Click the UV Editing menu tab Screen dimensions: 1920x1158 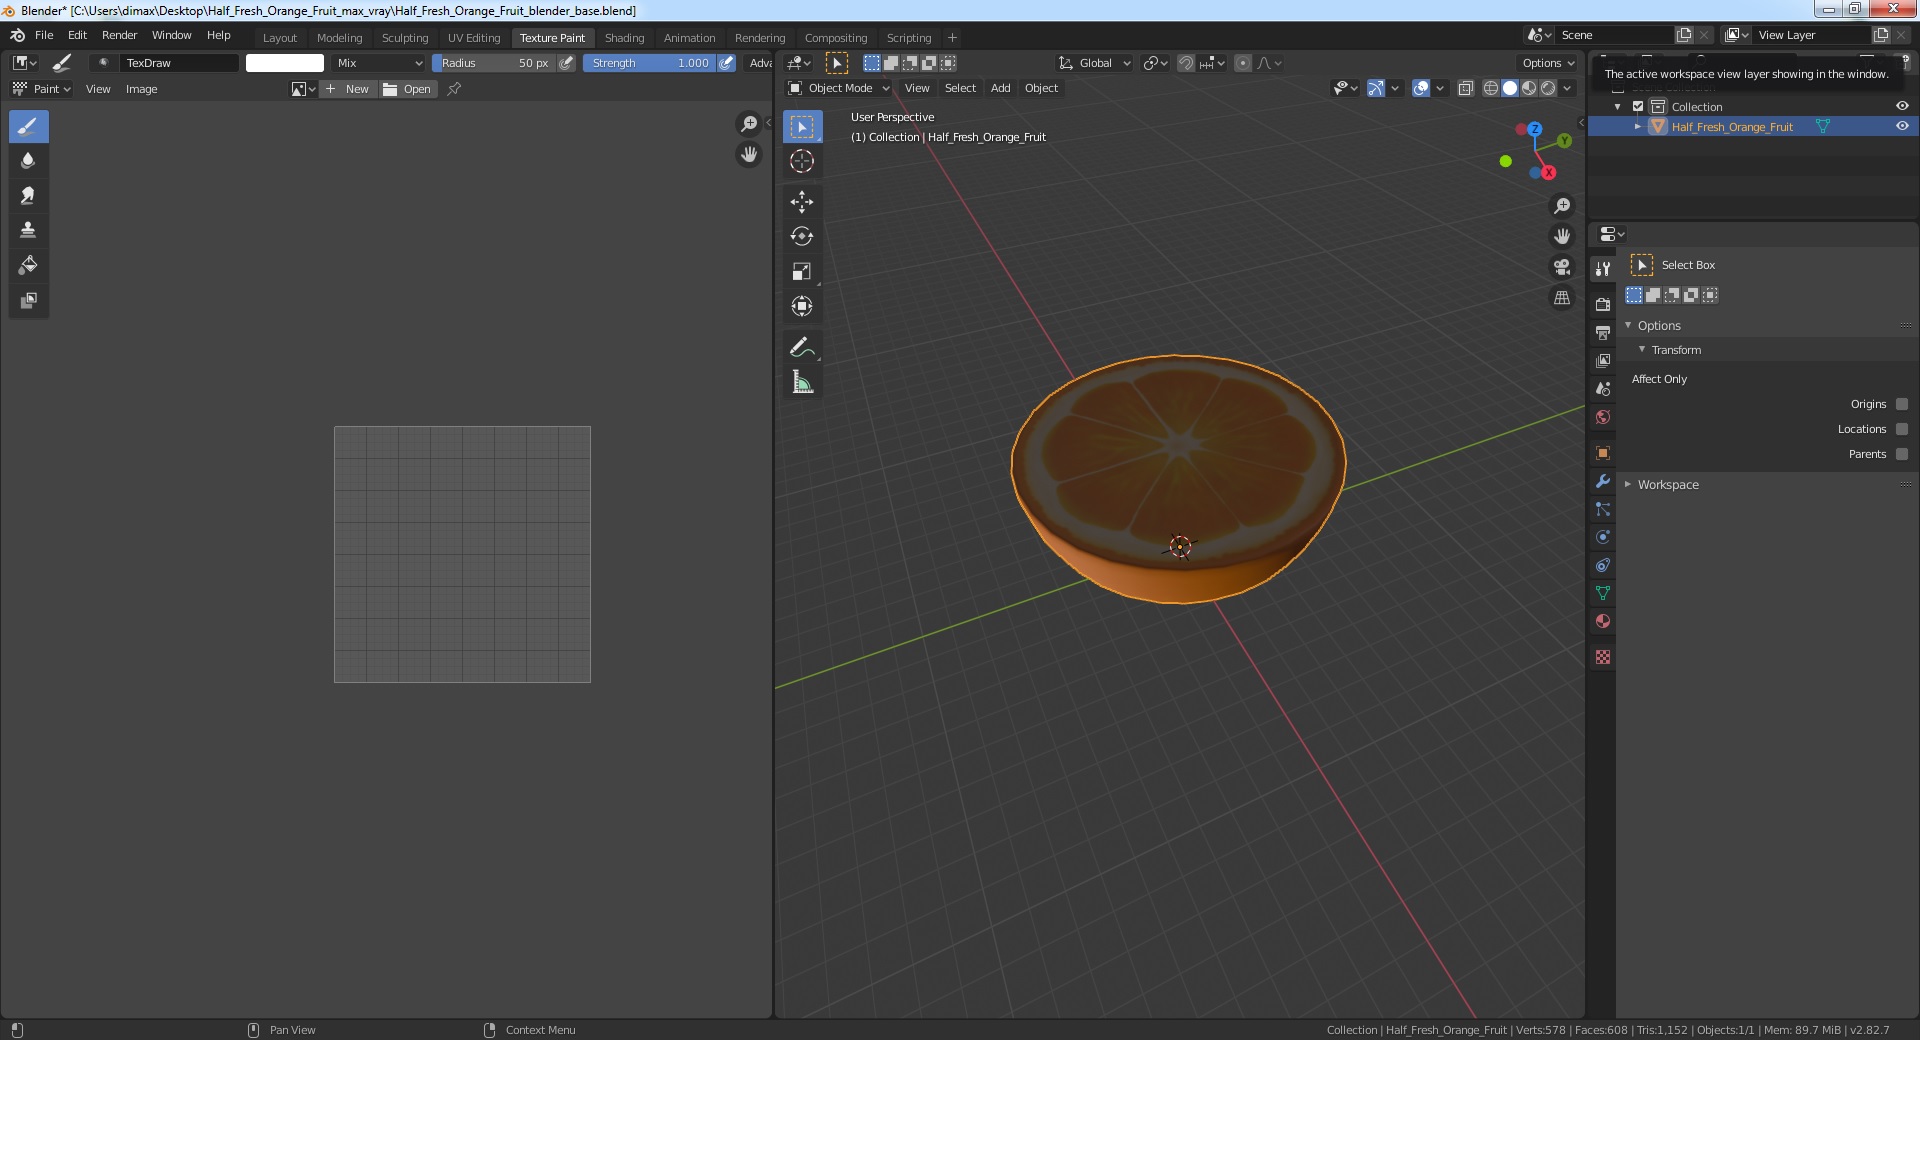[473, 37]
